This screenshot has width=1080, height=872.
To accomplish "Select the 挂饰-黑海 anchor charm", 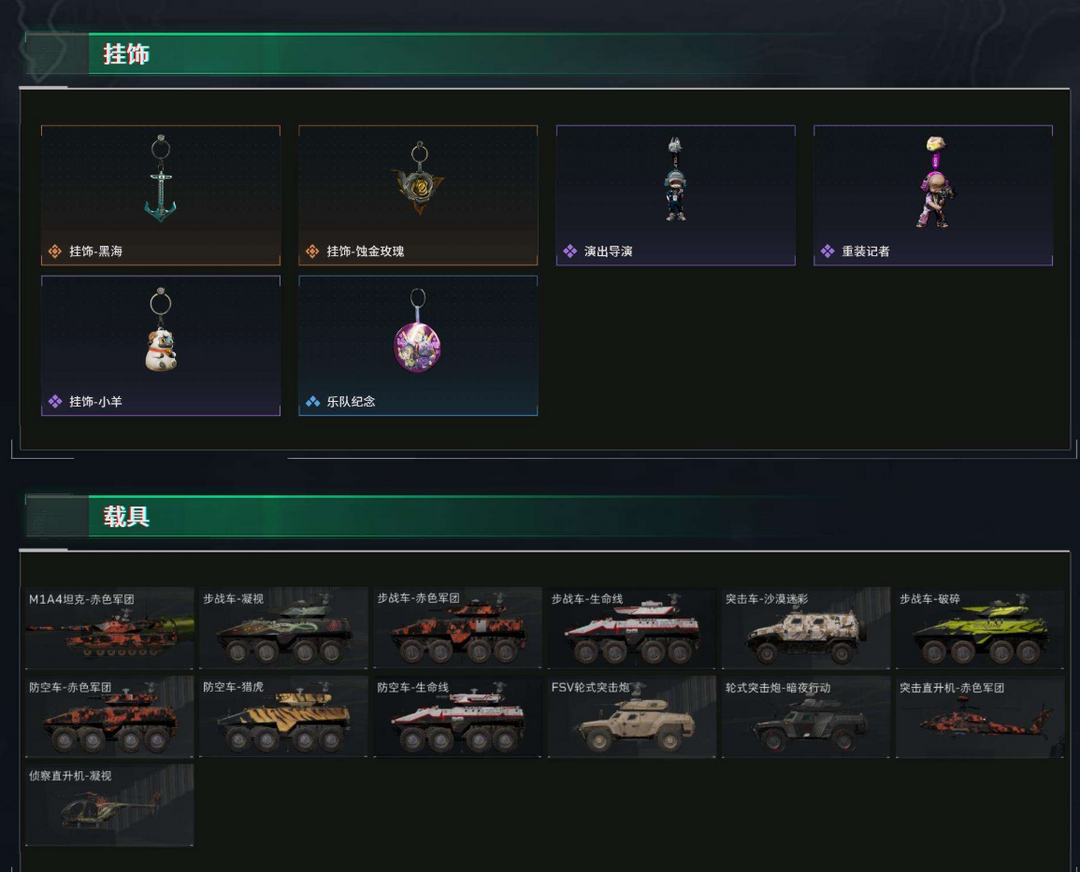I will [x=160, y=195].
